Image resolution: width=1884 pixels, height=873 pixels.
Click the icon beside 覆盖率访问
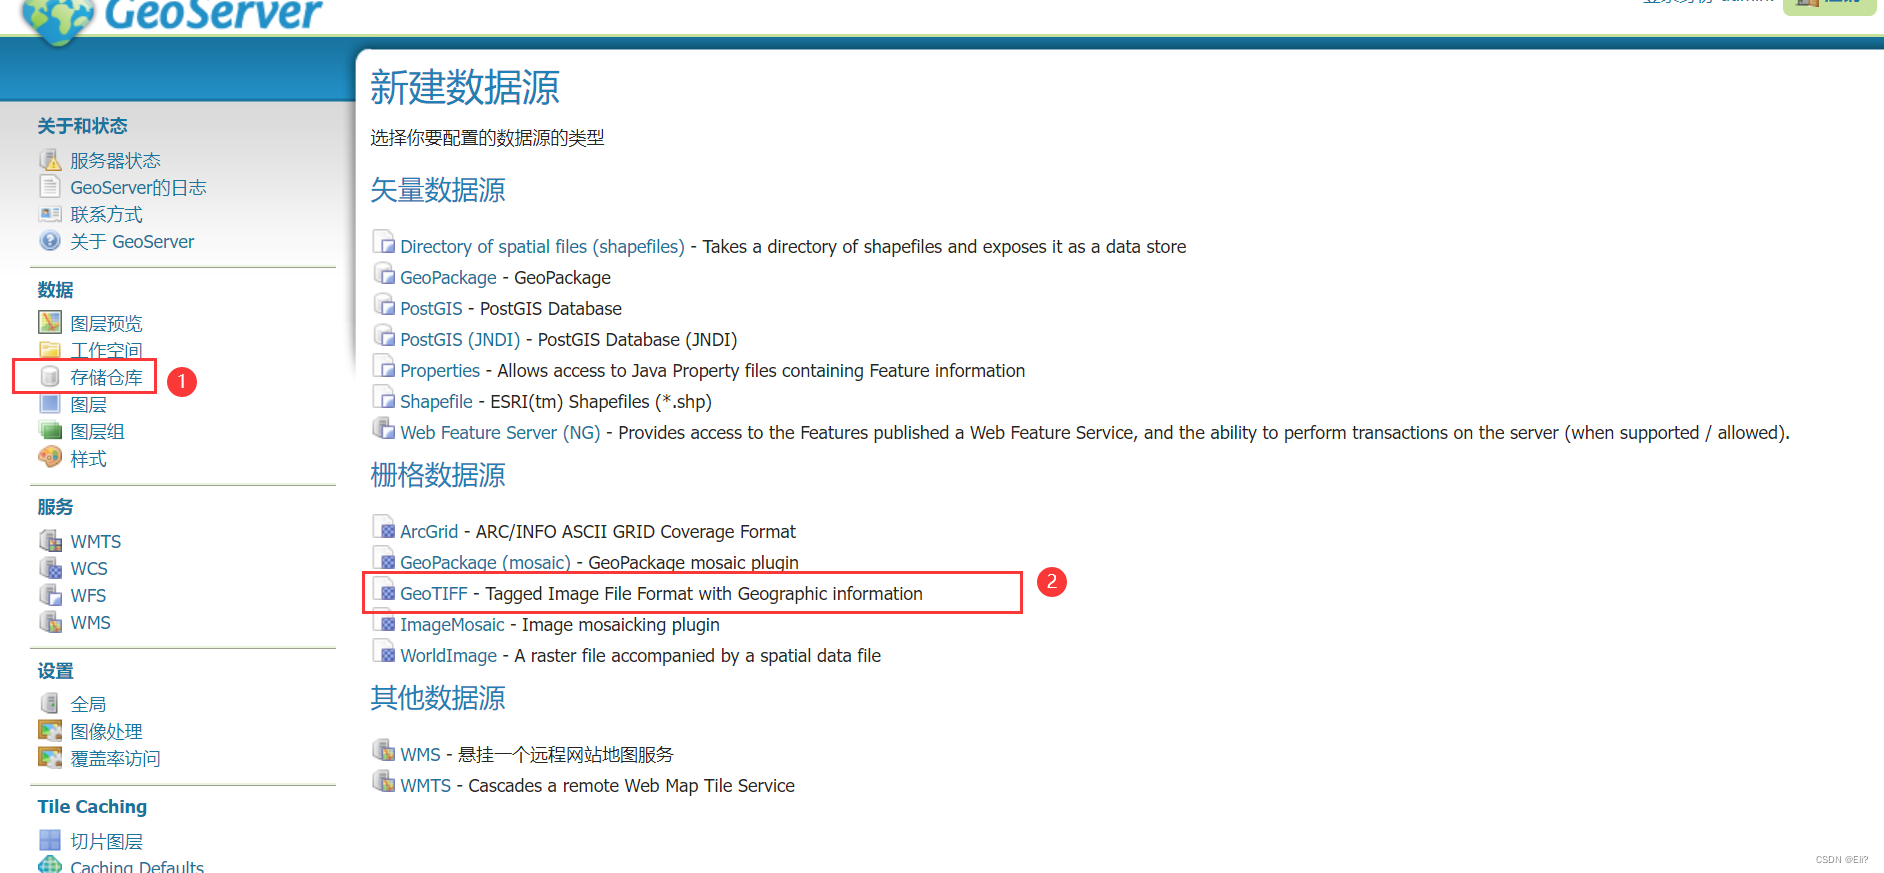point(50,757)
